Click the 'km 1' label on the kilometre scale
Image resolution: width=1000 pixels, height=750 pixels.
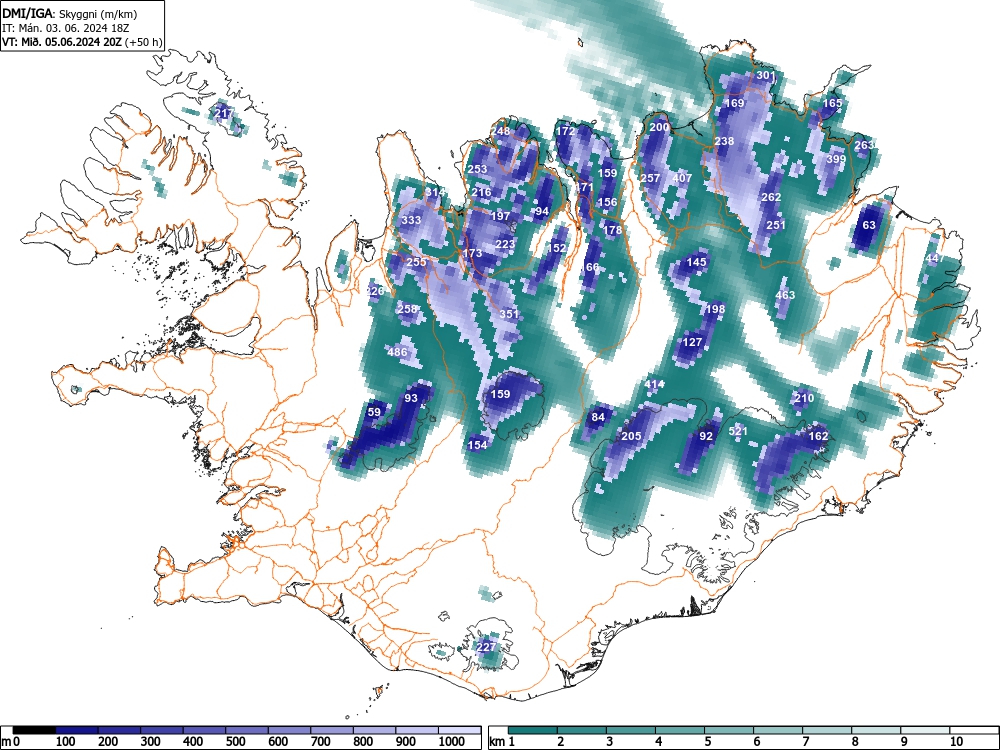click(x=502, y=742)
